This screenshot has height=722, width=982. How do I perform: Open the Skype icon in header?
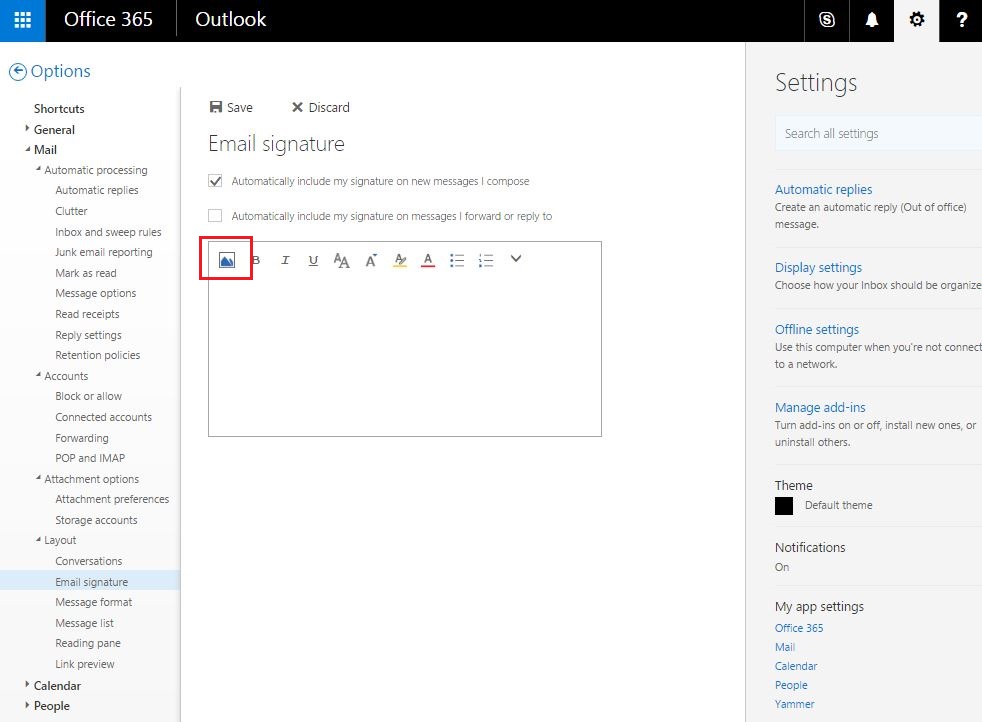click(x=827, y=20)
